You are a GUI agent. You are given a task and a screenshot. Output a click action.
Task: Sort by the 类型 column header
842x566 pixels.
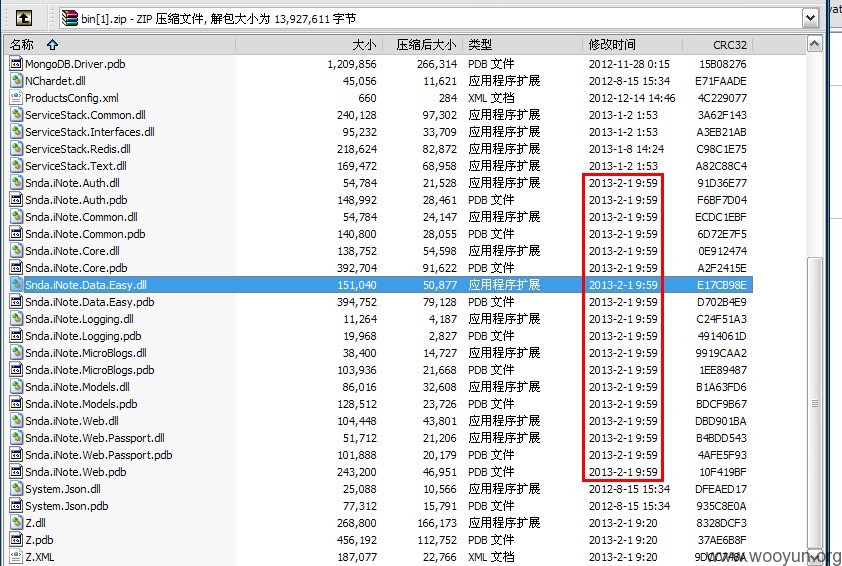pyautogui.click(x=522, y=45)
